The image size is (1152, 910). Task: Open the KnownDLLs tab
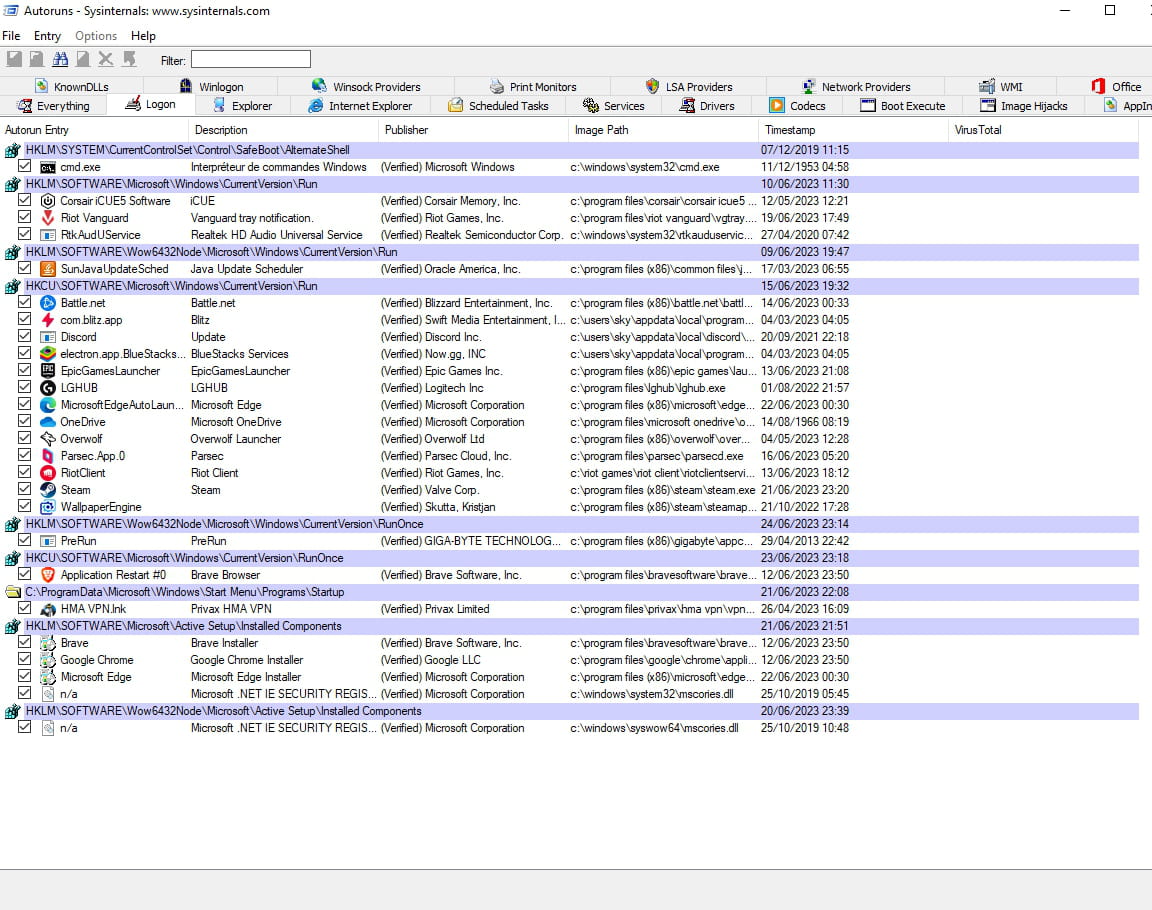72,87
